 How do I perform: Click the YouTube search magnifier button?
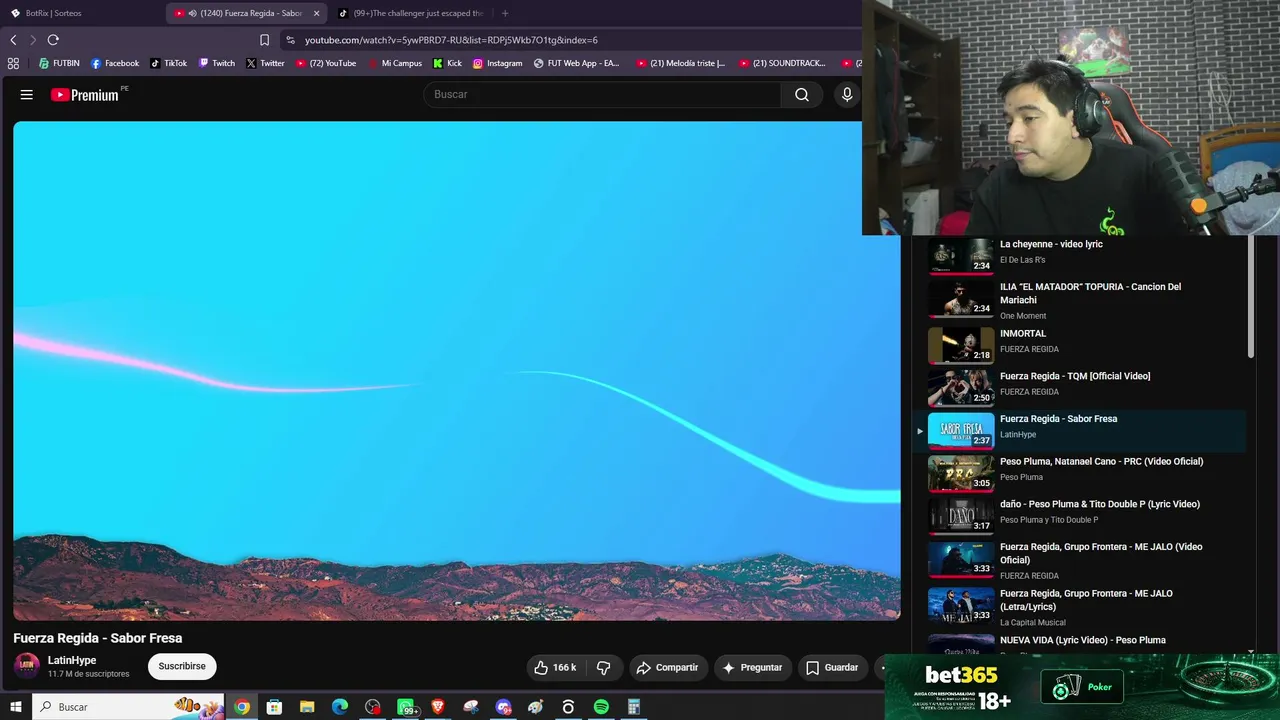pyautogui.click(x=802, y=94)
